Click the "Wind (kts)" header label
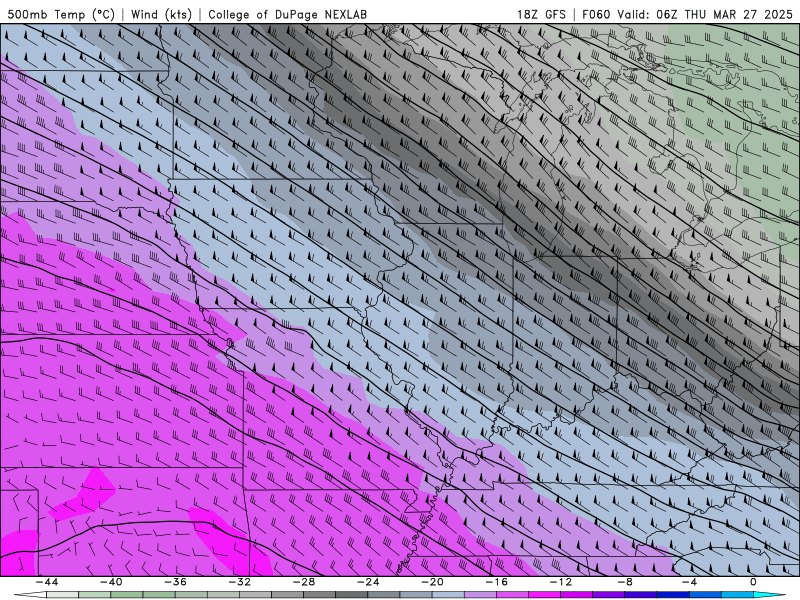Image resolution: width=800 pixels, height=600 pixels. coord(161,14)
